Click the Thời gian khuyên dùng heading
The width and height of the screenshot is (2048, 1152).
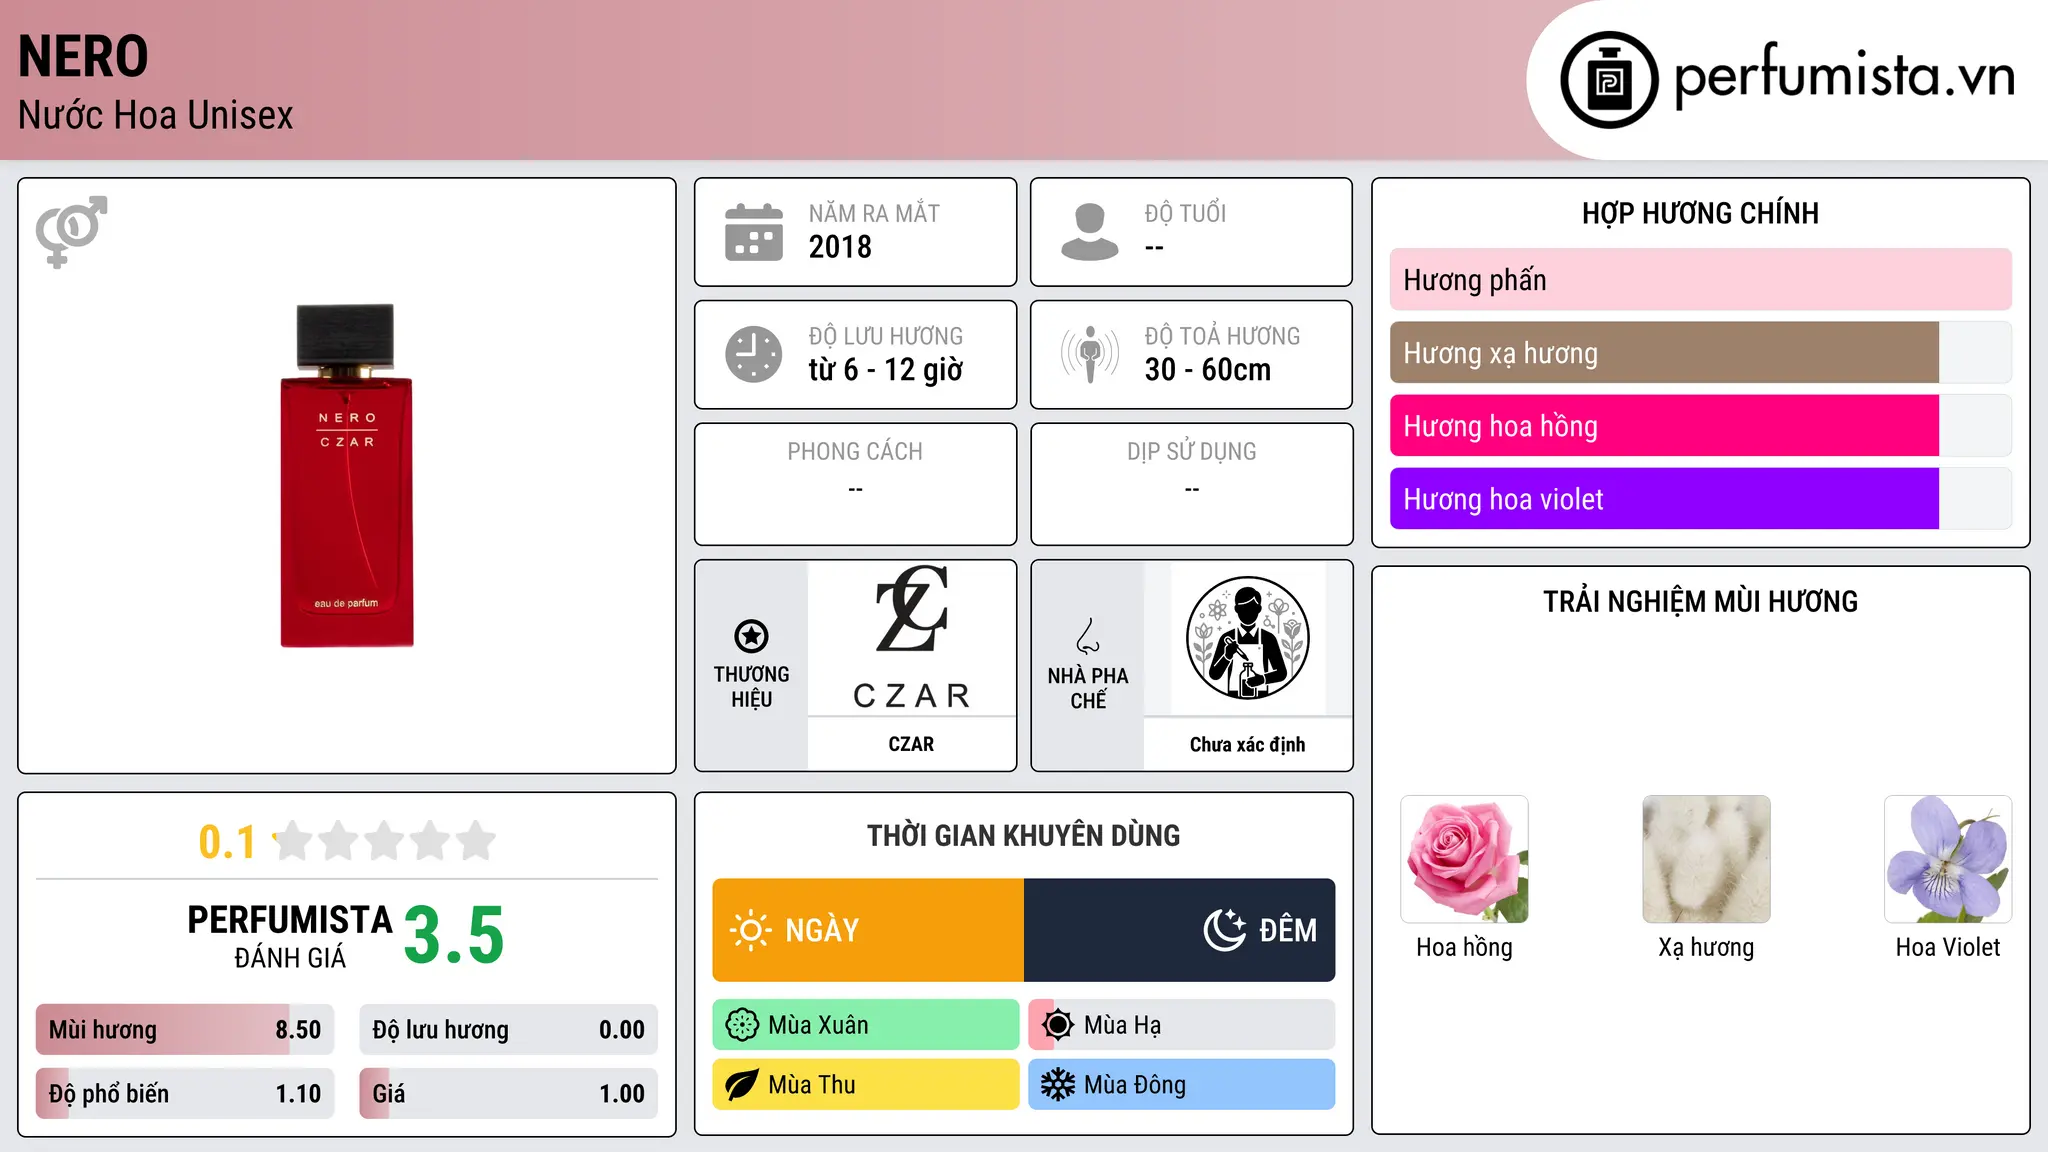click(x=1023, y=835)
